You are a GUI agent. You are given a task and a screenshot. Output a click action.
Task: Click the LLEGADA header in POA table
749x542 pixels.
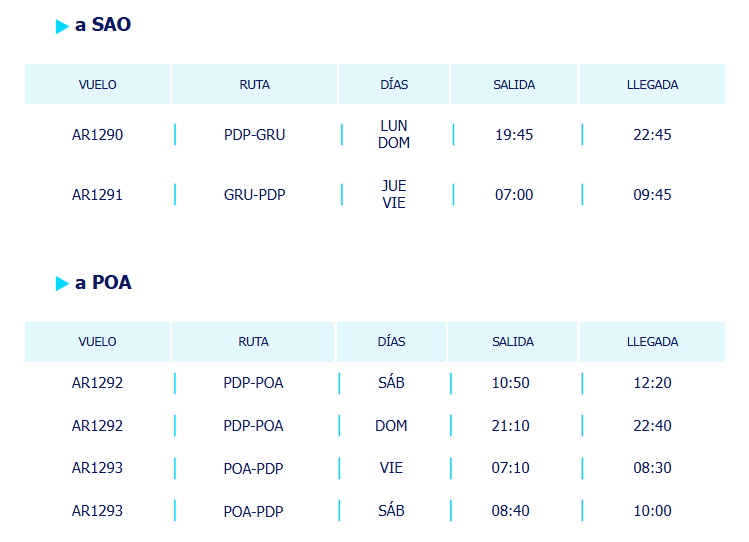pos(653,342)
